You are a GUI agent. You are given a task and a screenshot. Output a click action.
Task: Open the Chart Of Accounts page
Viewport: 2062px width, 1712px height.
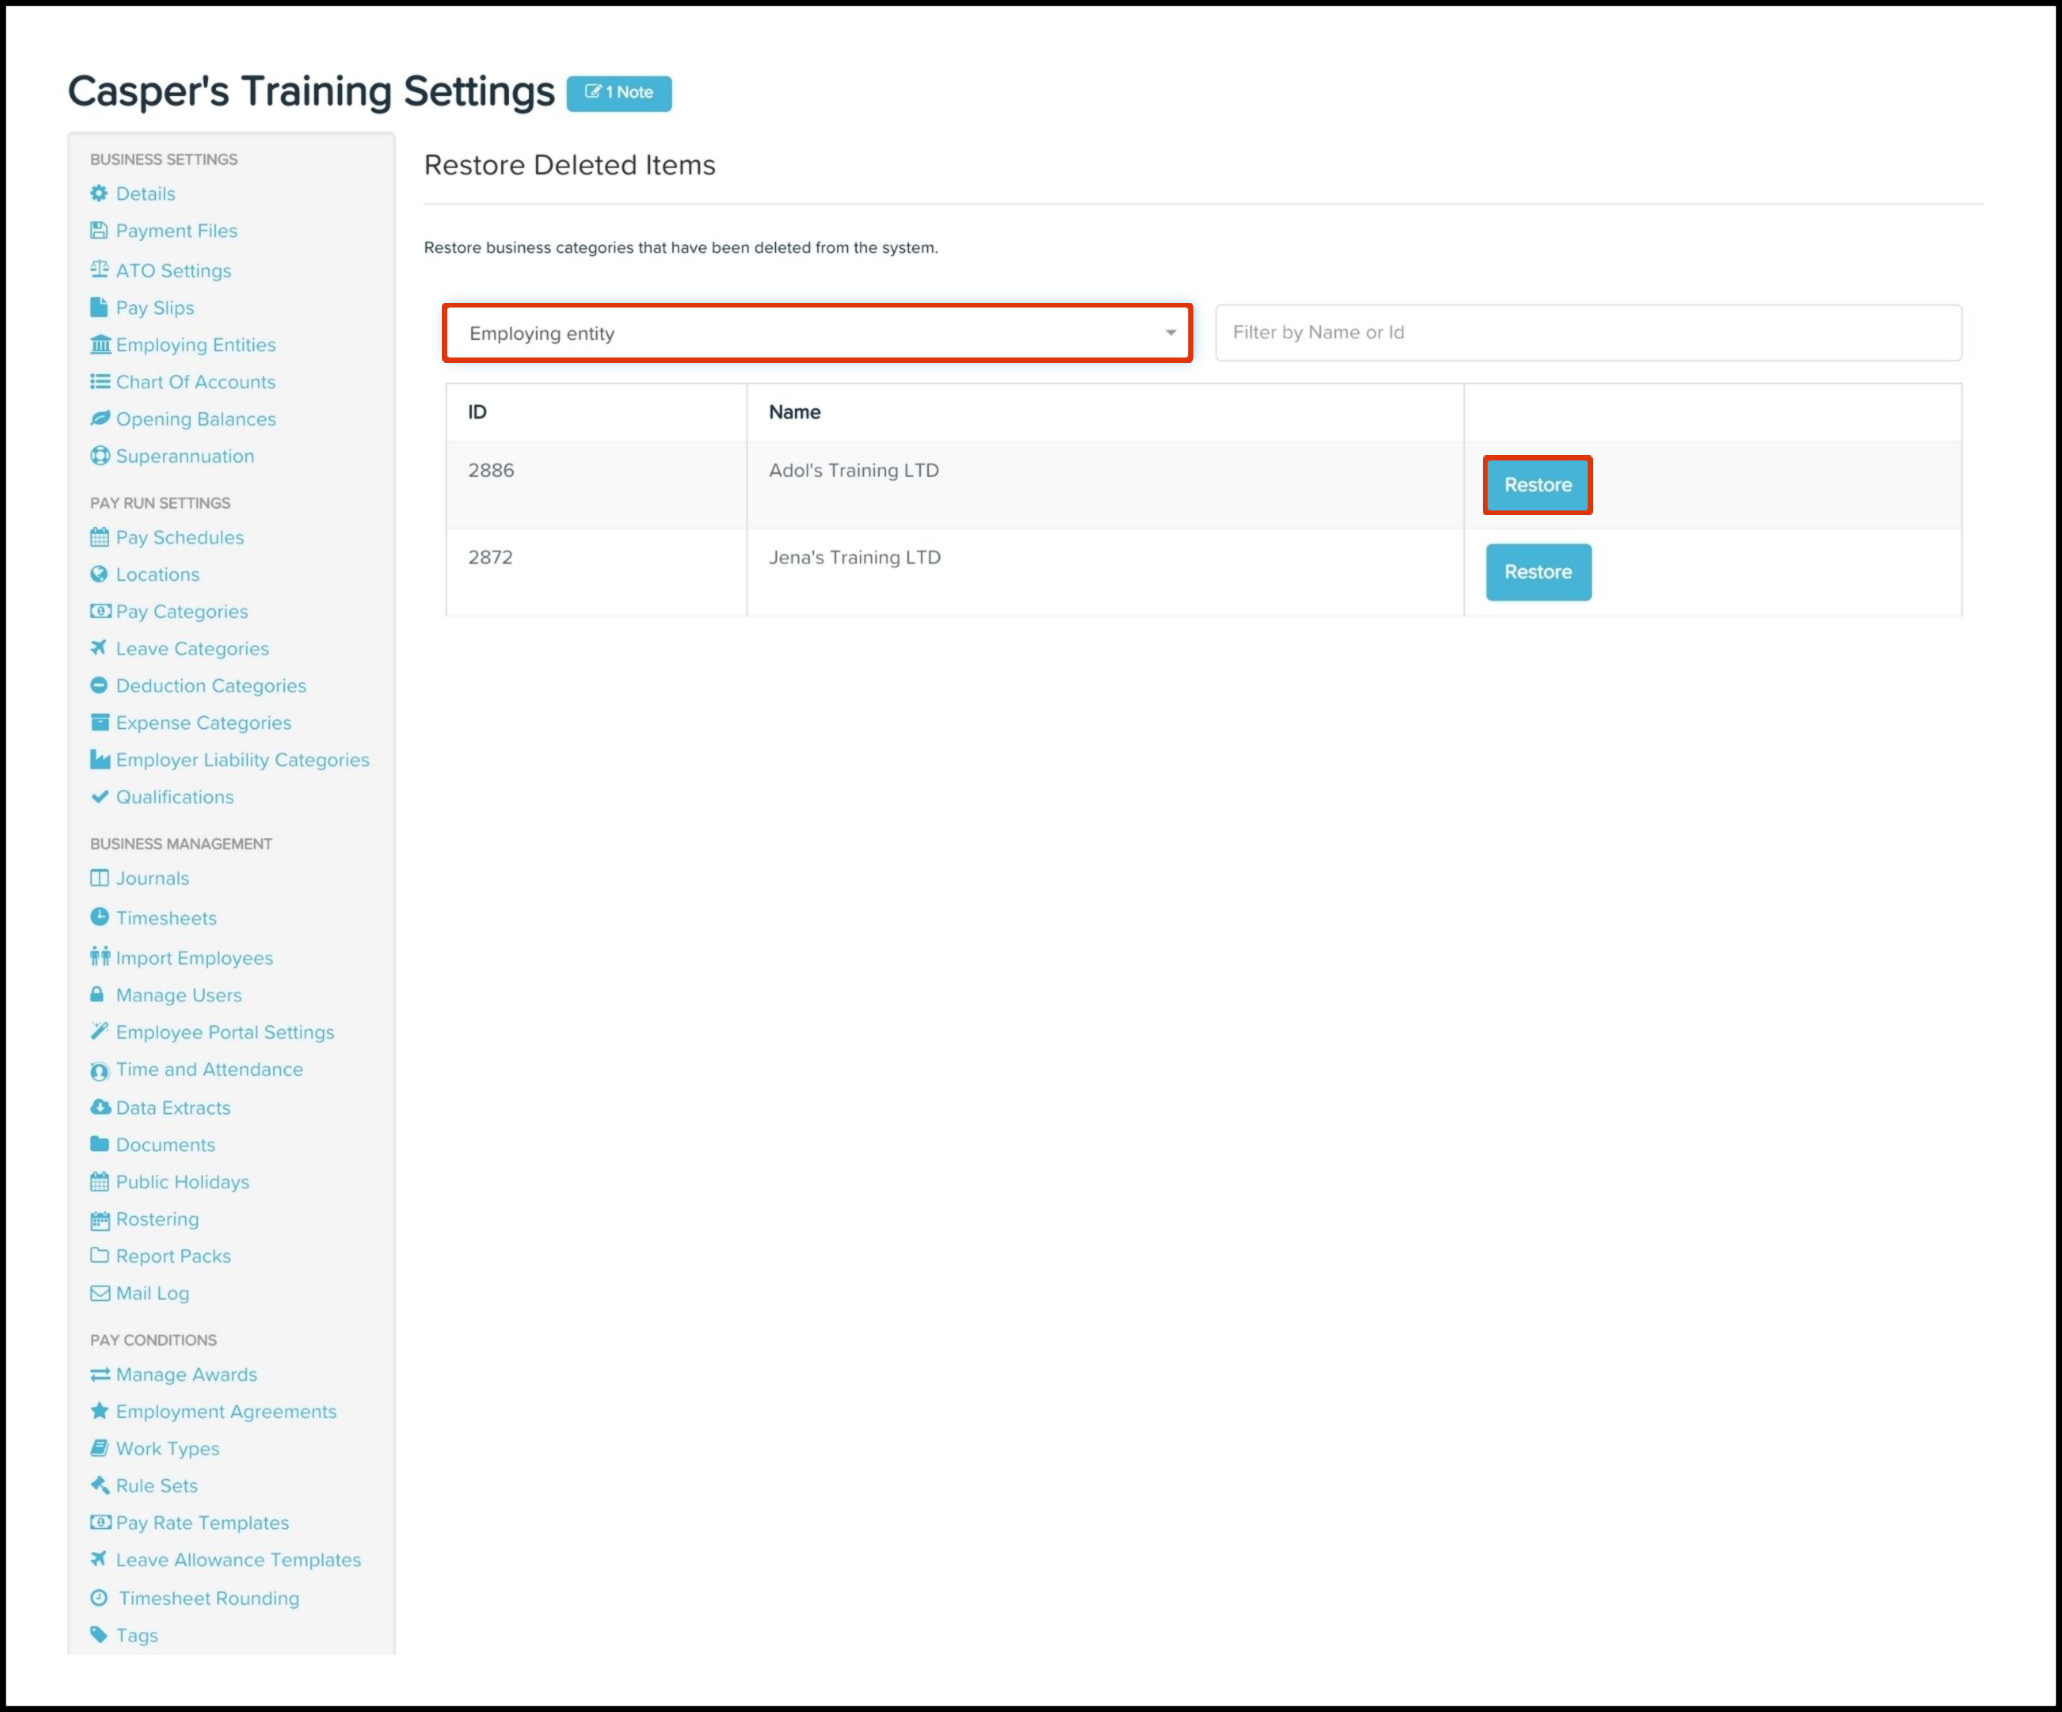[x=195, y=382]
